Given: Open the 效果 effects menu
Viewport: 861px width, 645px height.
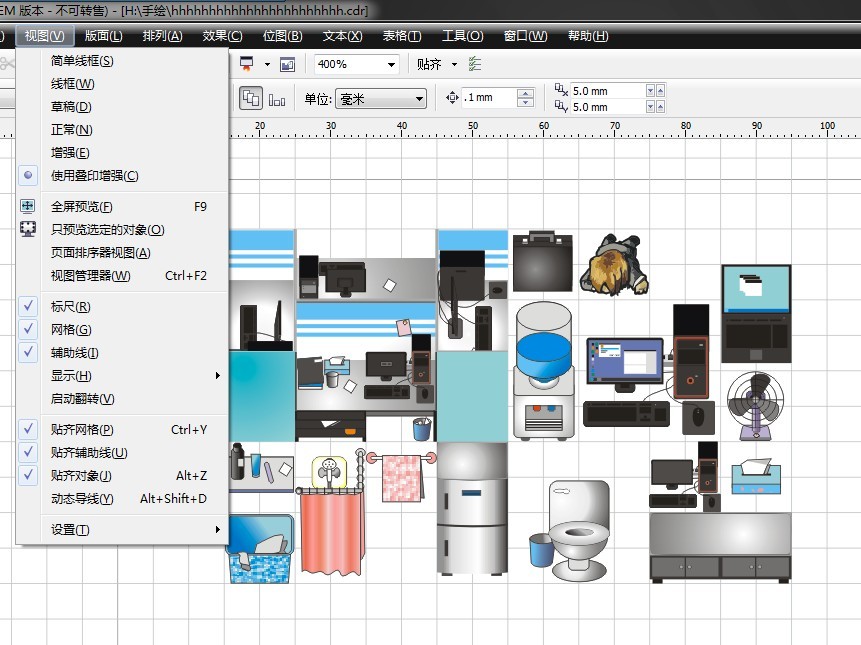Looking at the screenshot, I should [222, 36].
